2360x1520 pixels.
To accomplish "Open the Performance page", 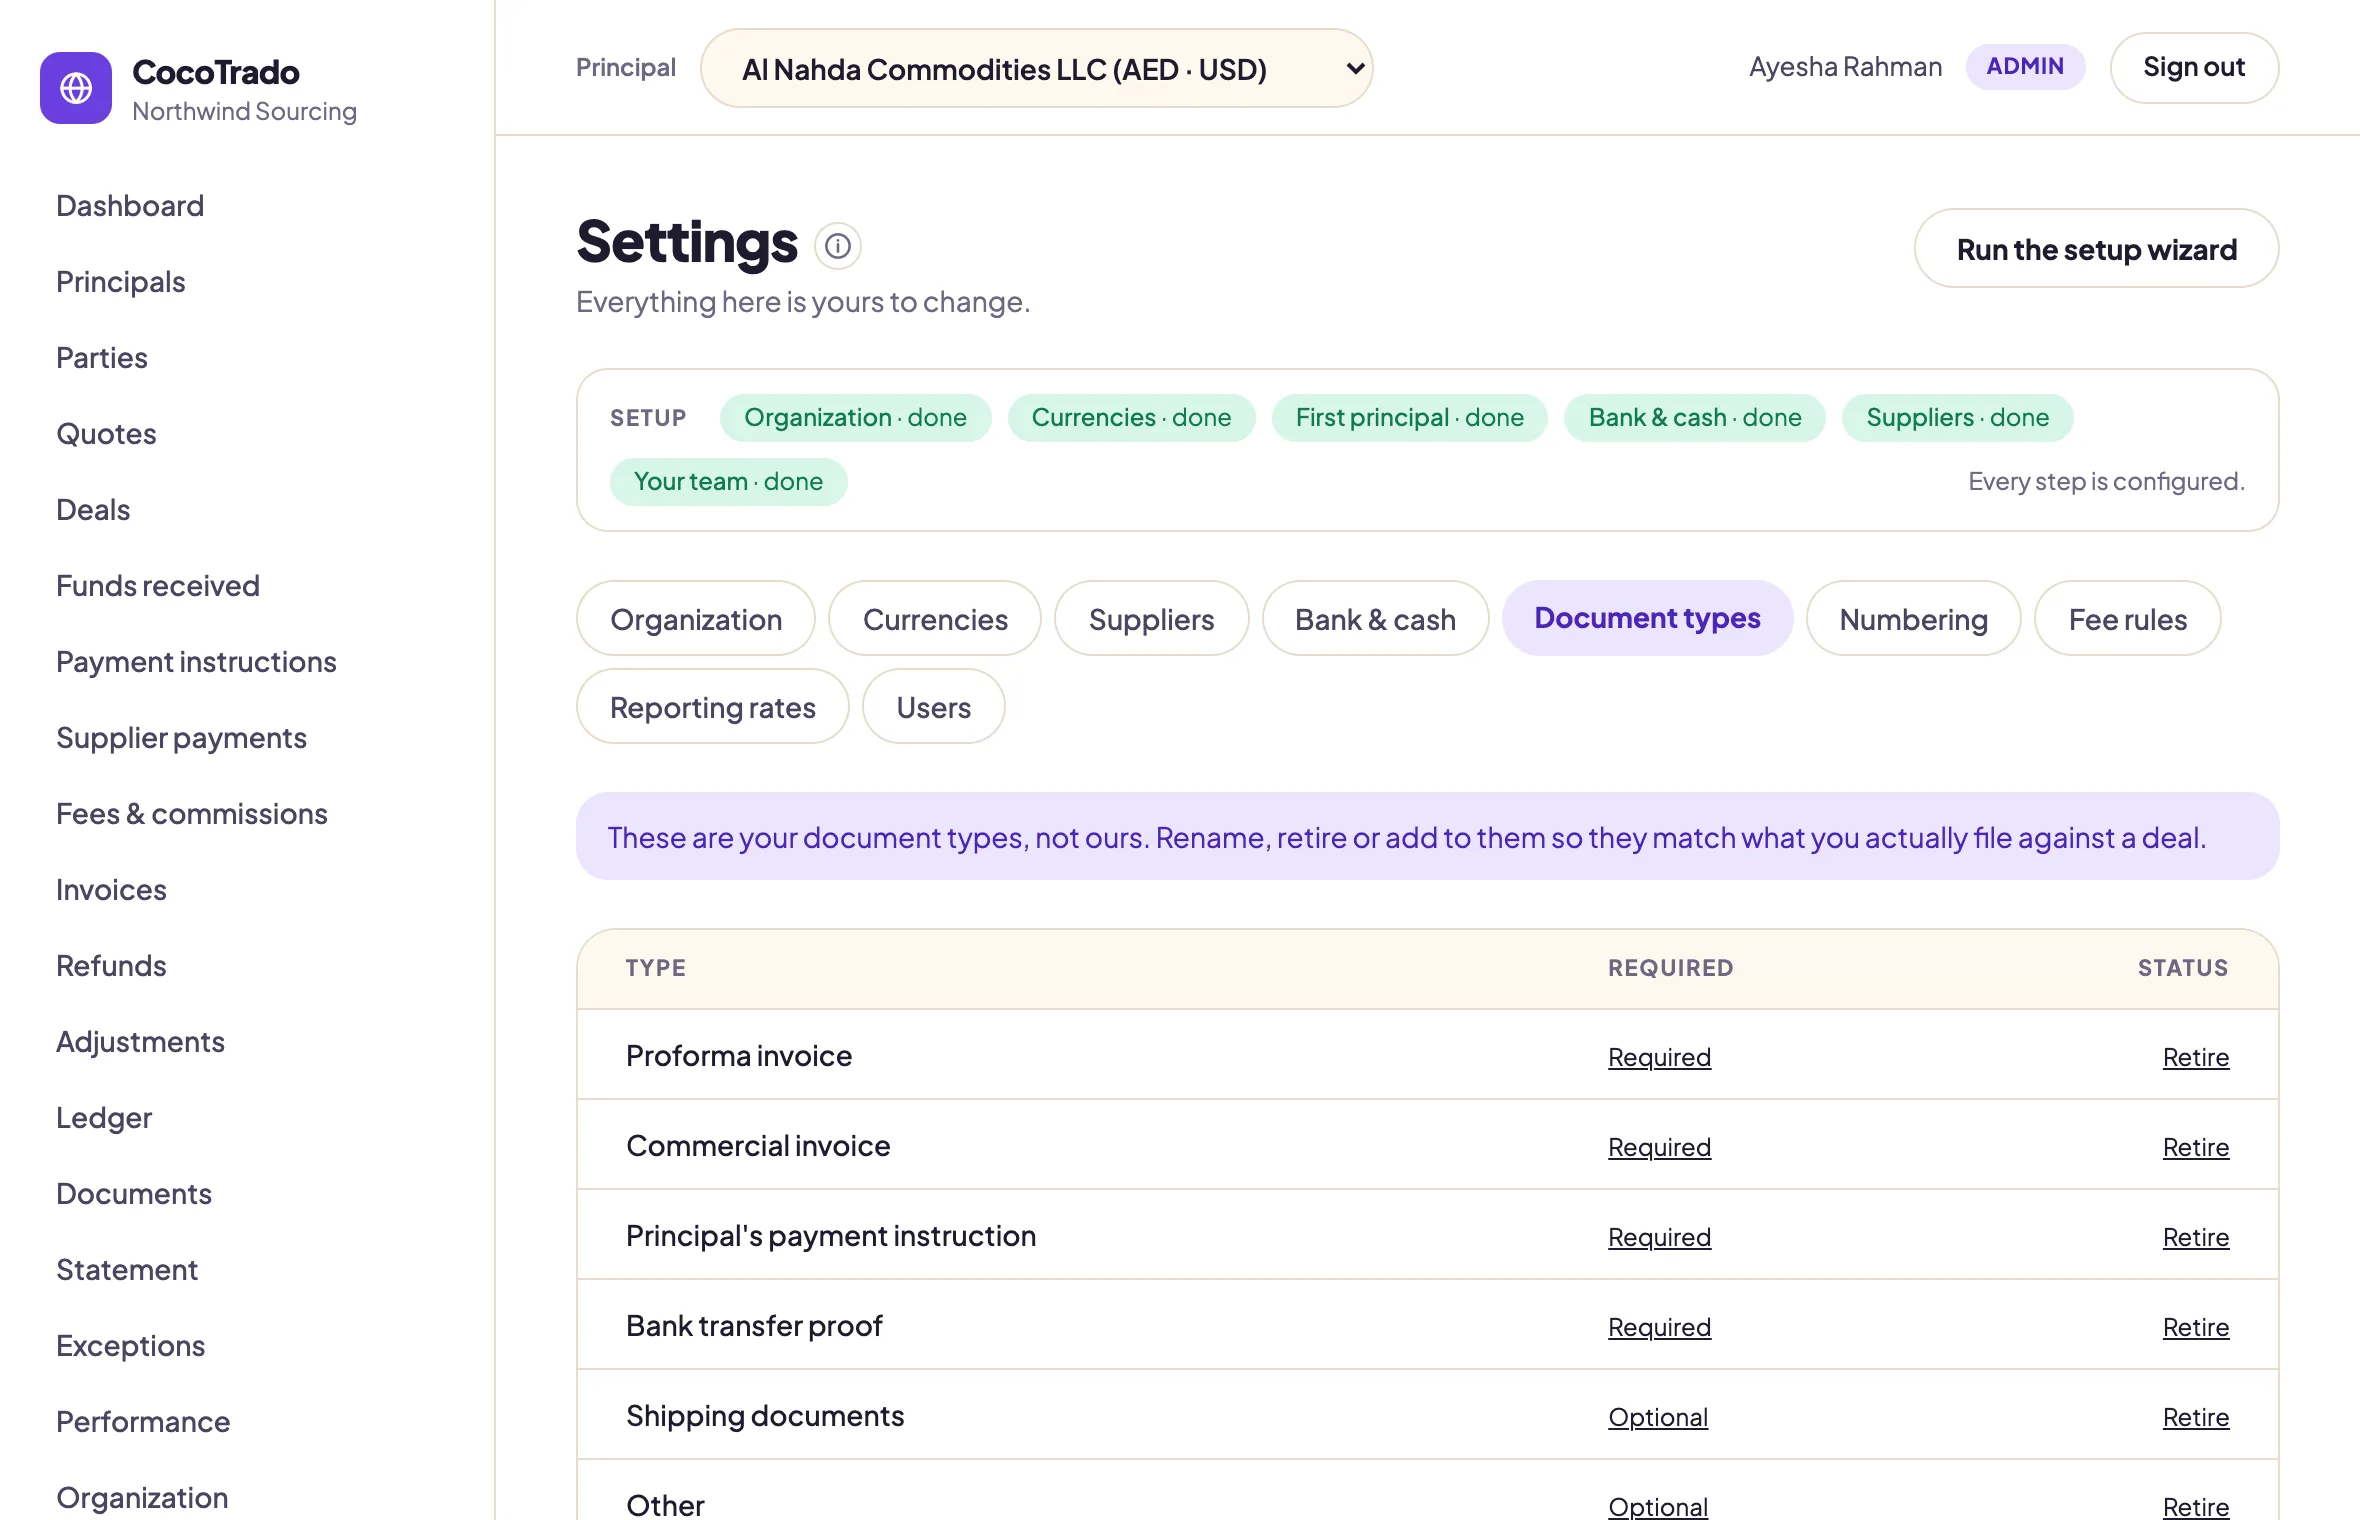I will point(143,1422).
